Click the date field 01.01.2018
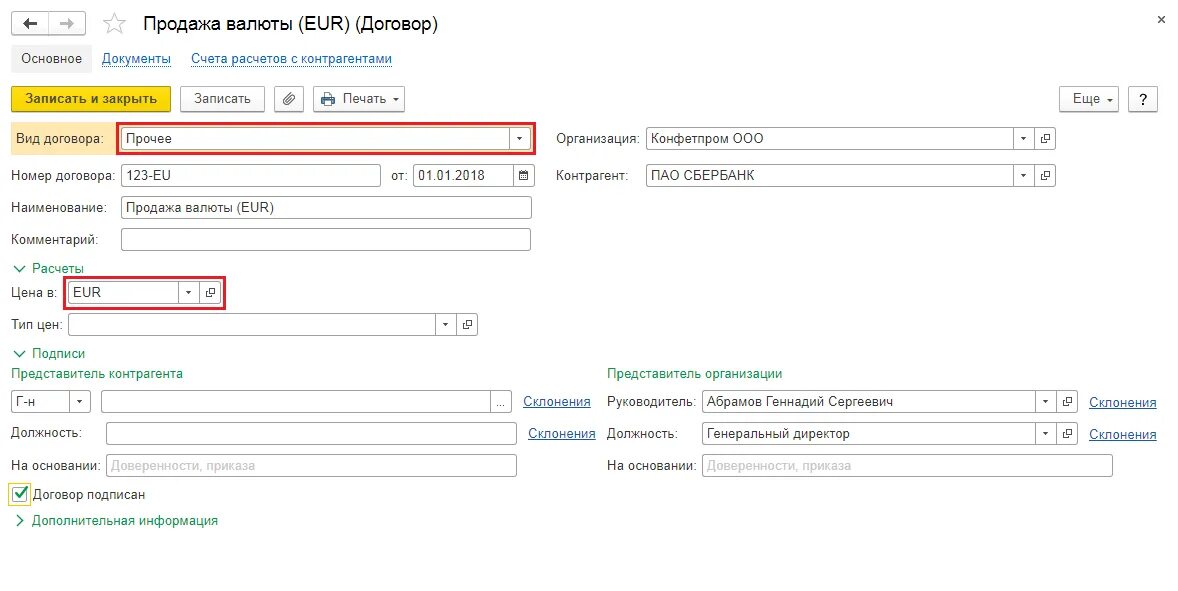1178x591 pixels. pyautogui.click(x=464, y=176)
